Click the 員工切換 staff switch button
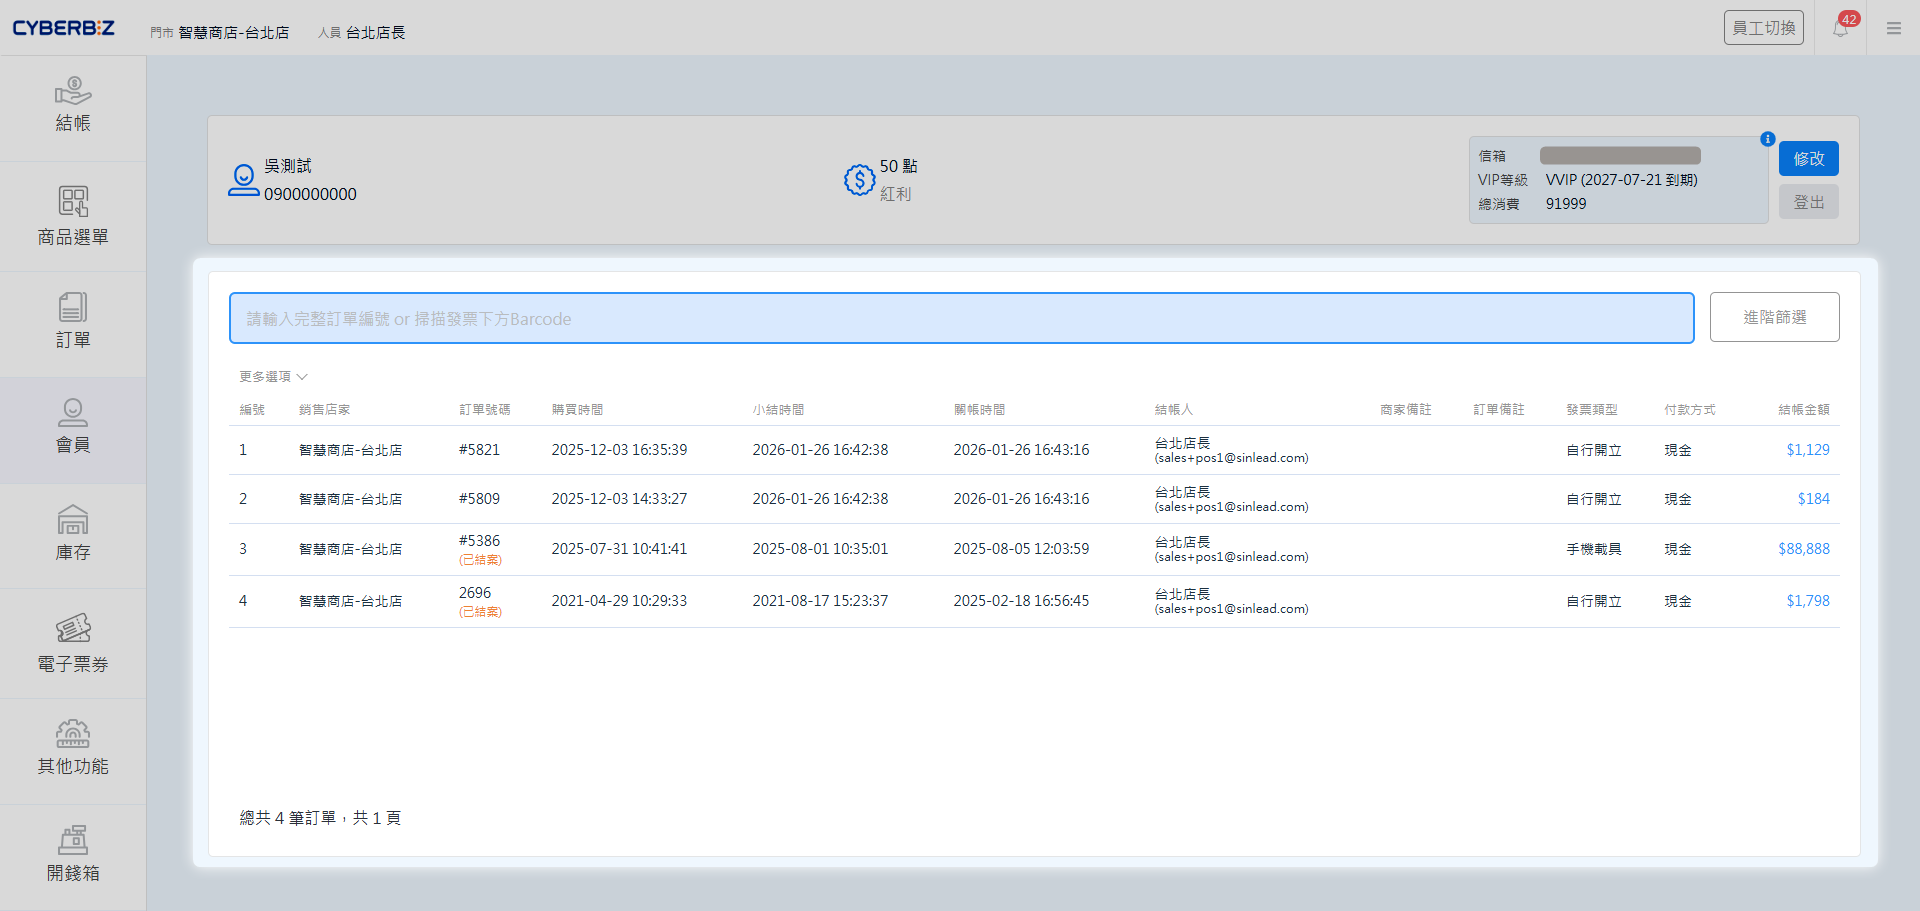The image size is (1920, 911). pos(1763,28)
